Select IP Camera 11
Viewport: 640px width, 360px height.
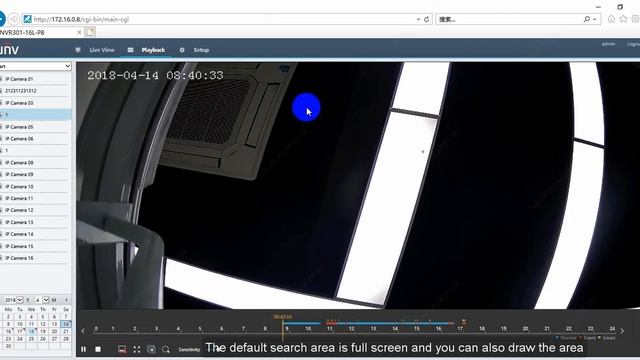[36, 198]
